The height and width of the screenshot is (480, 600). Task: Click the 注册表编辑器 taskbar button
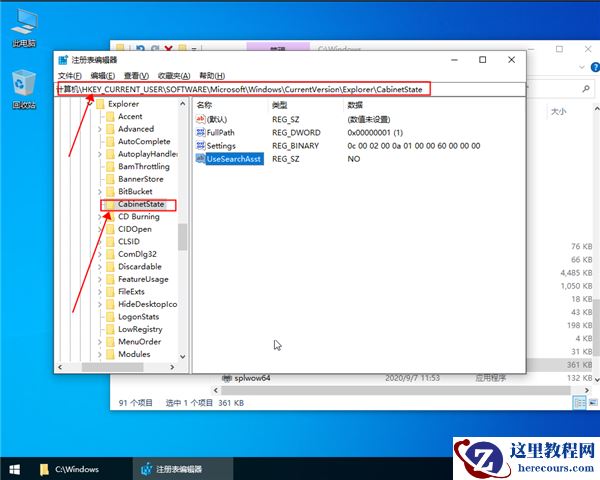coord(183,469)
